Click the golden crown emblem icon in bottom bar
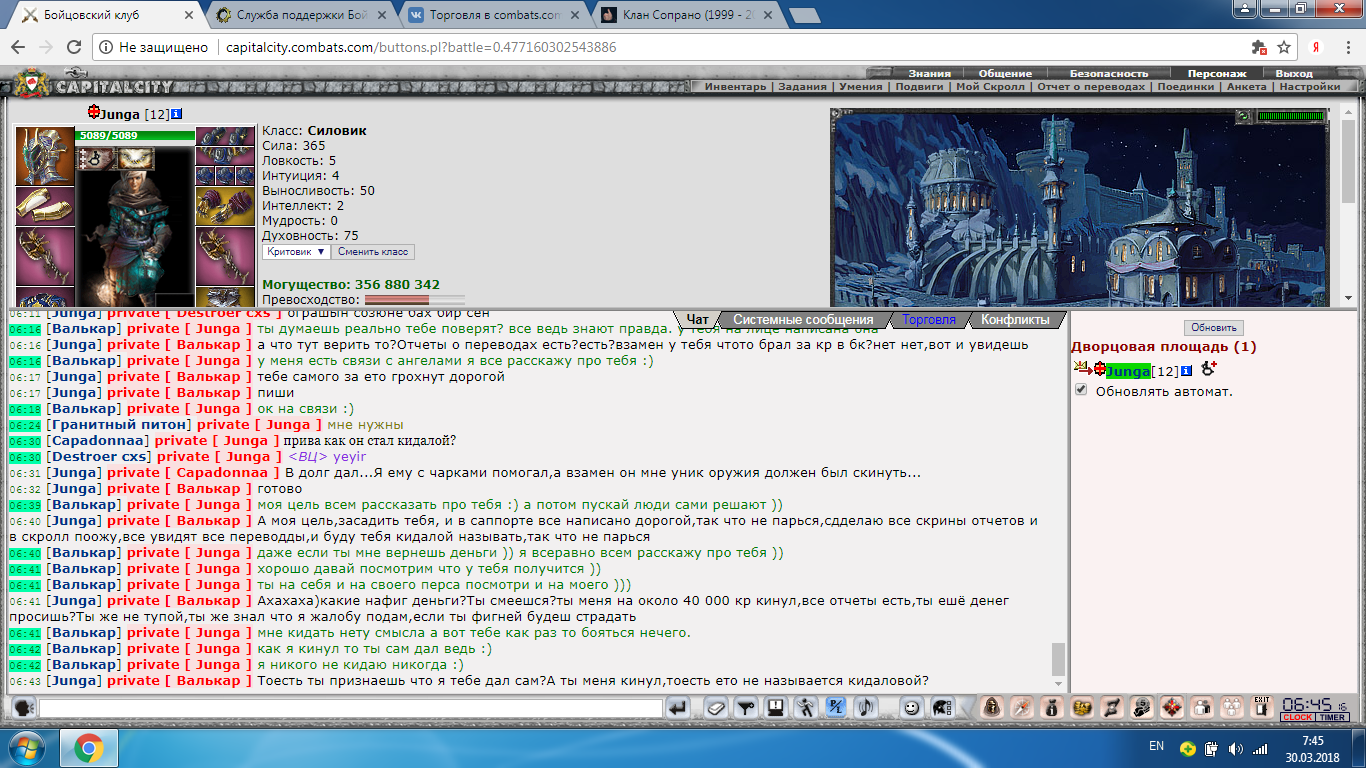 point(1081,707)
